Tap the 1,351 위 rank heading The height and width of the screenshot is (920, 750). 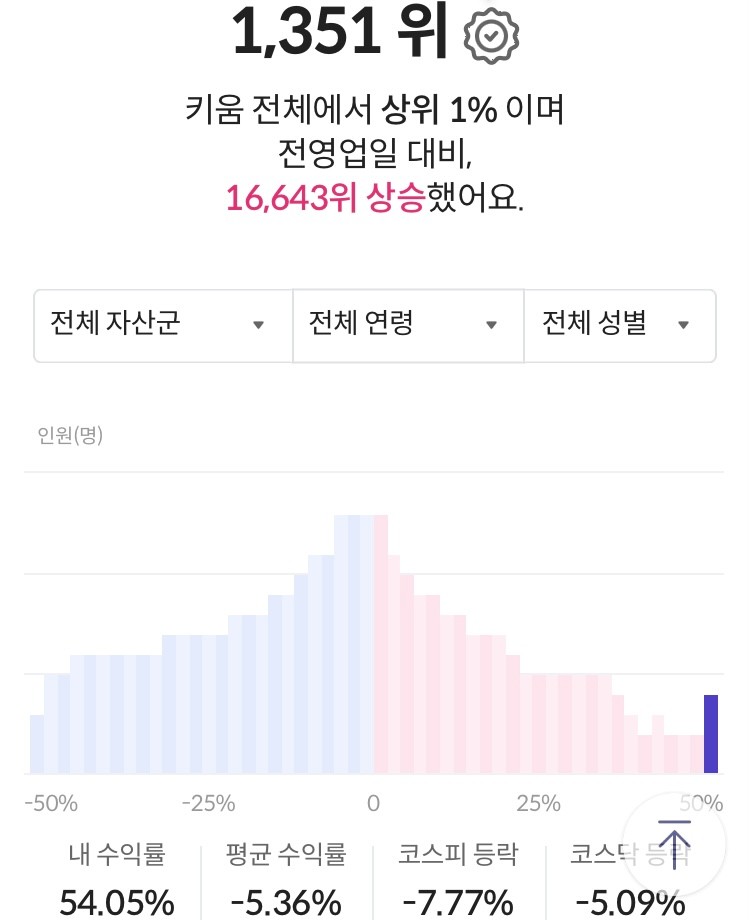pos(341,32)
